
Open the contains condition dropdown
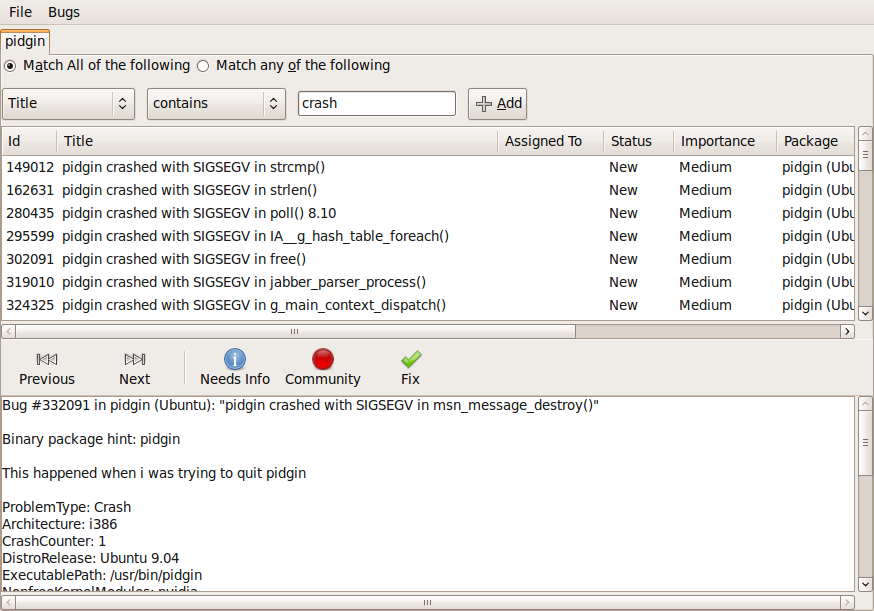[x=216, y=103]
